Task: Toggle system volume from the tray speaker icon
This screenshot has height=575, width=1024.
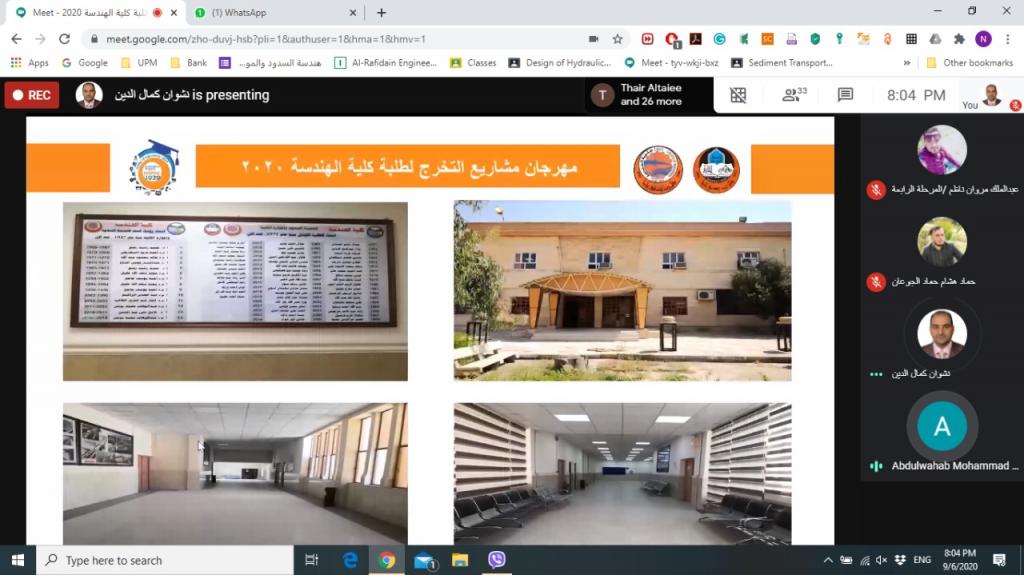Action: tap(883, 560)
